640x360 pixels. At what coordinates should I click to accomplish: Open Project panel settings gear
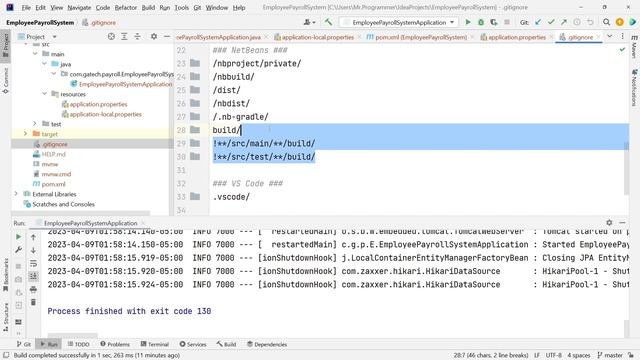click(154, 36)
